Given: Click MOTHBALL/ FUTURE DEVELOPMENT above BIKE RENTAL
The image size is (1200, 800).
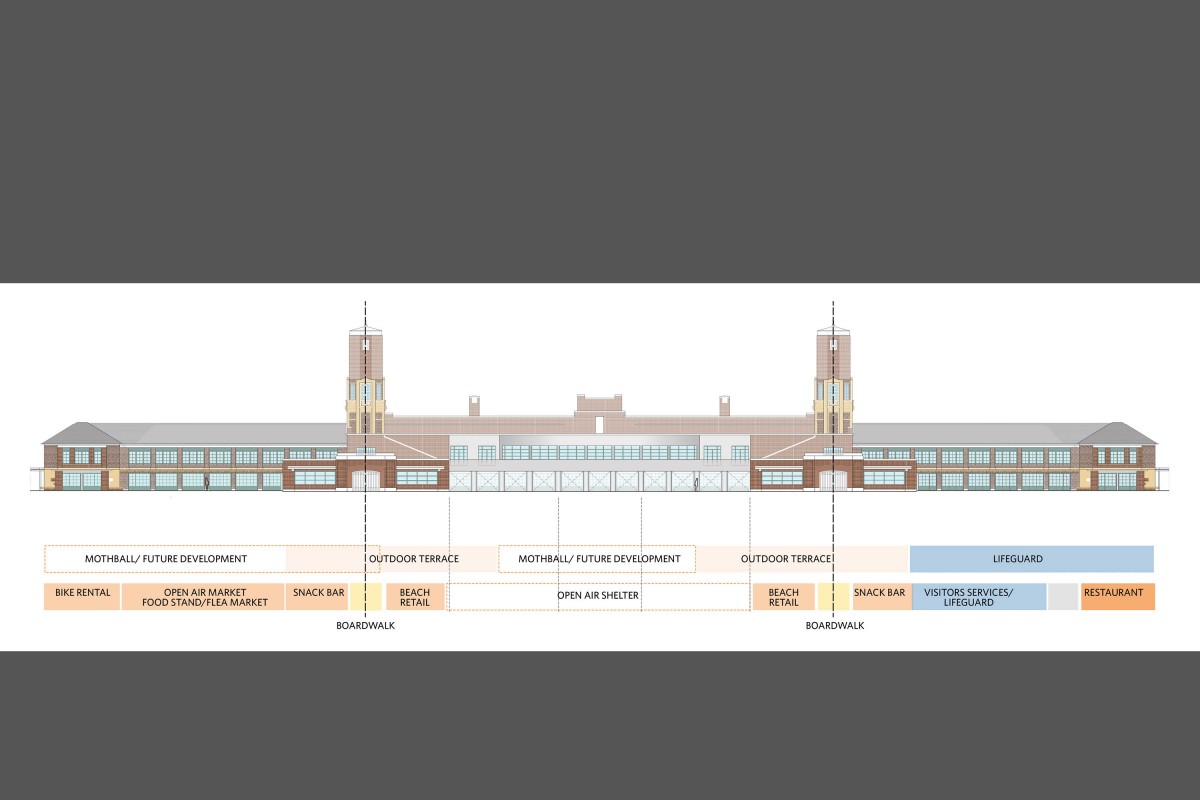Looking at the screenshot, I should click(166, 559).
